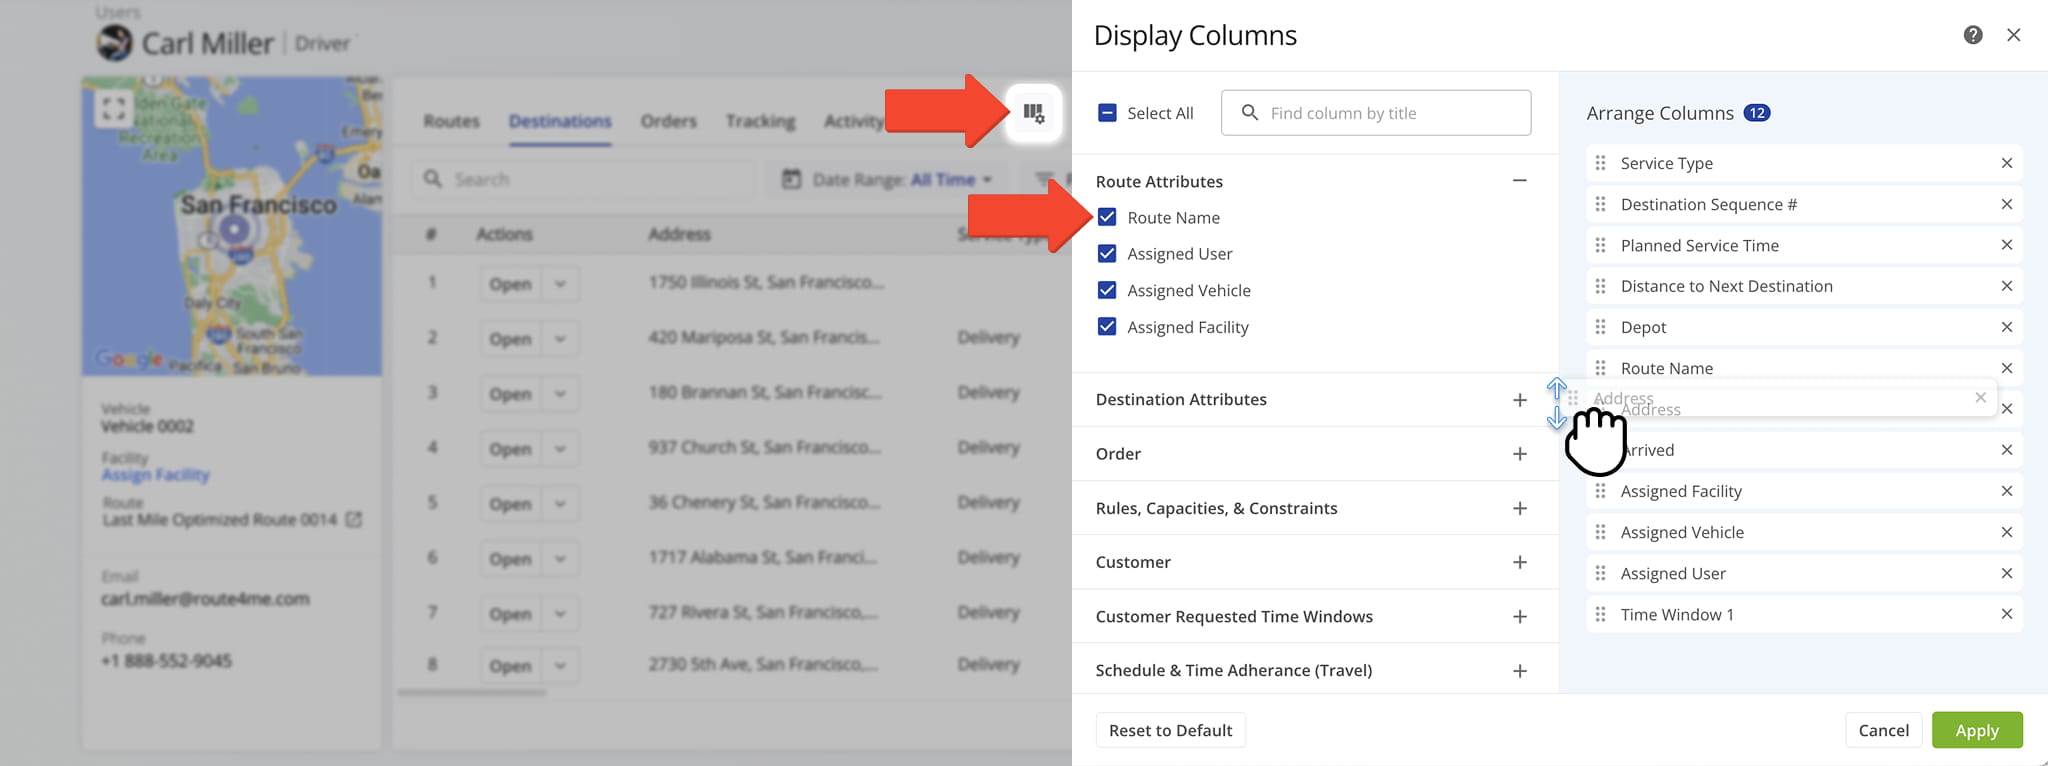Switch to the Routes tab

(x=451, y=121)
